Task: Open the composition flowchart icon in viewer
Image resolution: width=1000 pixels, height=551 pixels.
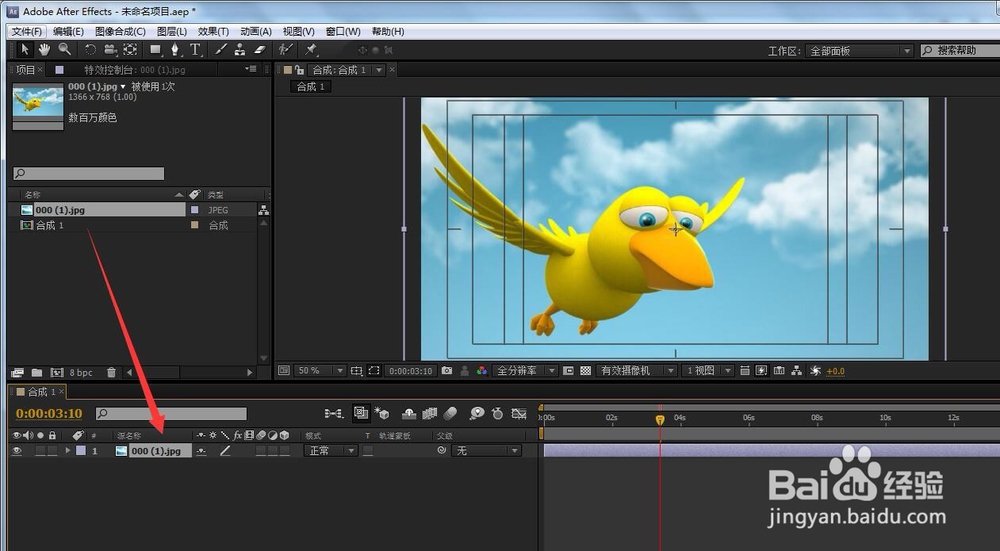Action: pos(797,371)
